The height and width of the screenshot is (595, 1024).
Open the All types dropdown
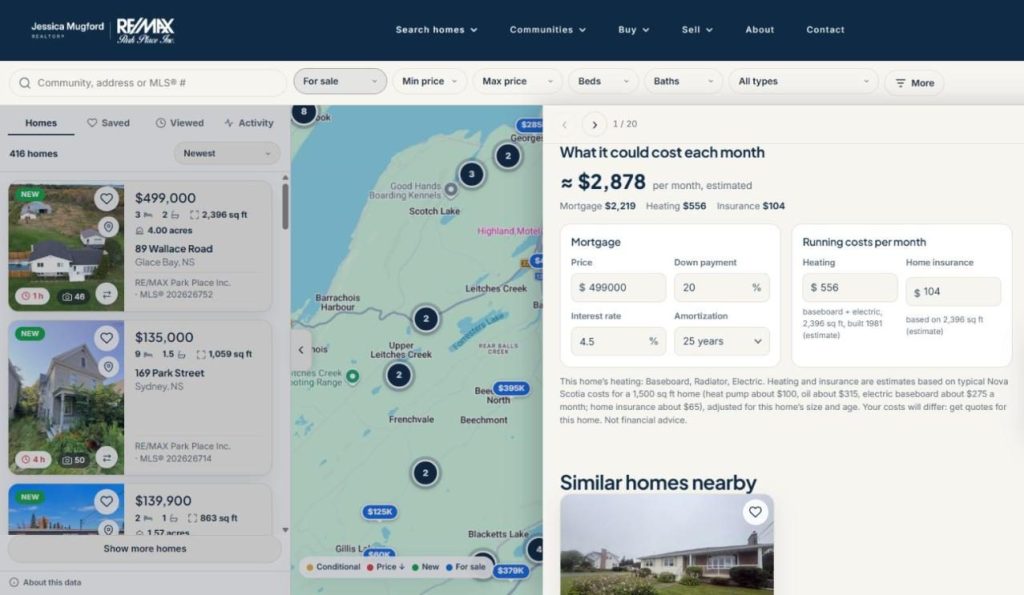(x=803, y=81)
